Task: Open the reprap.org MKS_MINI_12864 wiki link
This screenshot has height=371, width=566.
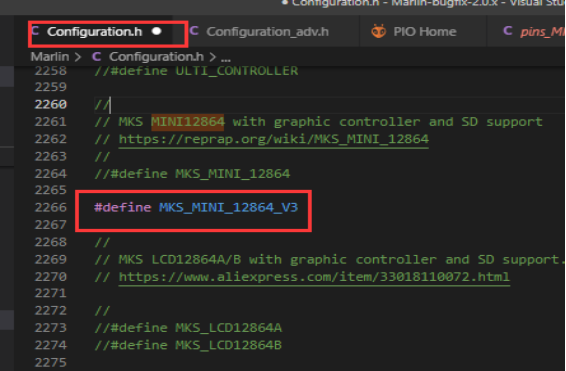Action: 274,139
